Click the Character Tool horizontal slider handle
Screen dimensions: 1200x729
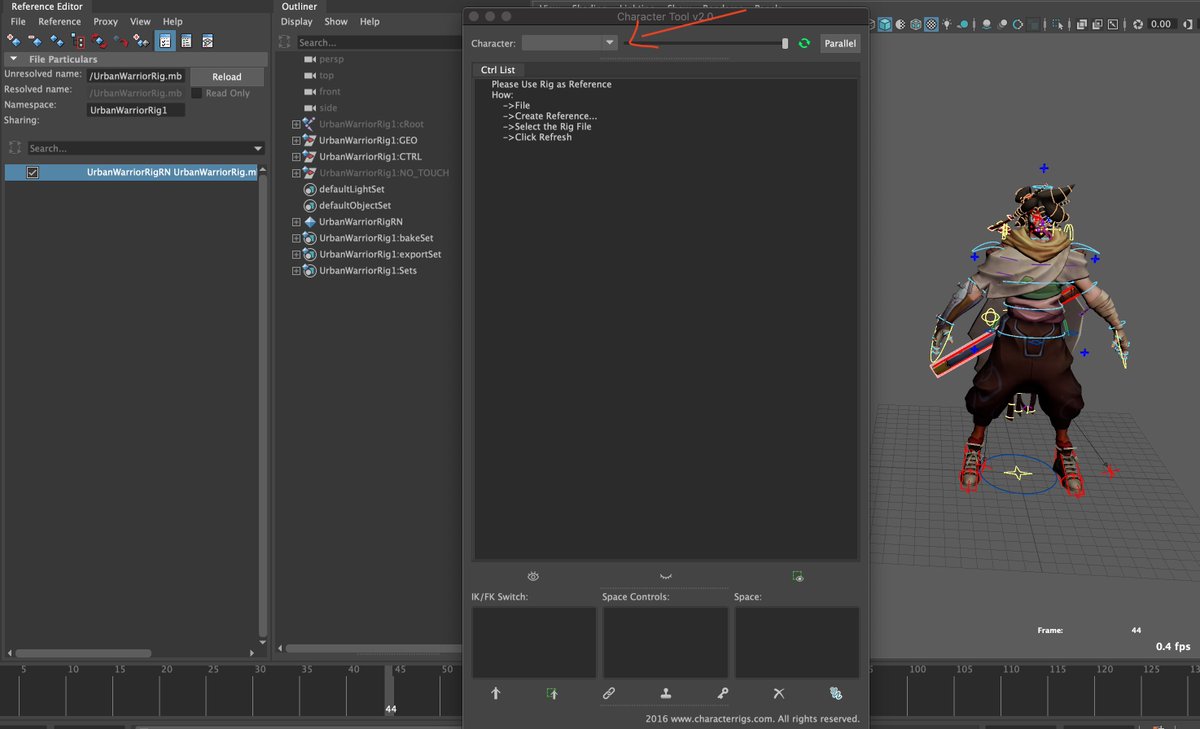click(x=785, y=43)
